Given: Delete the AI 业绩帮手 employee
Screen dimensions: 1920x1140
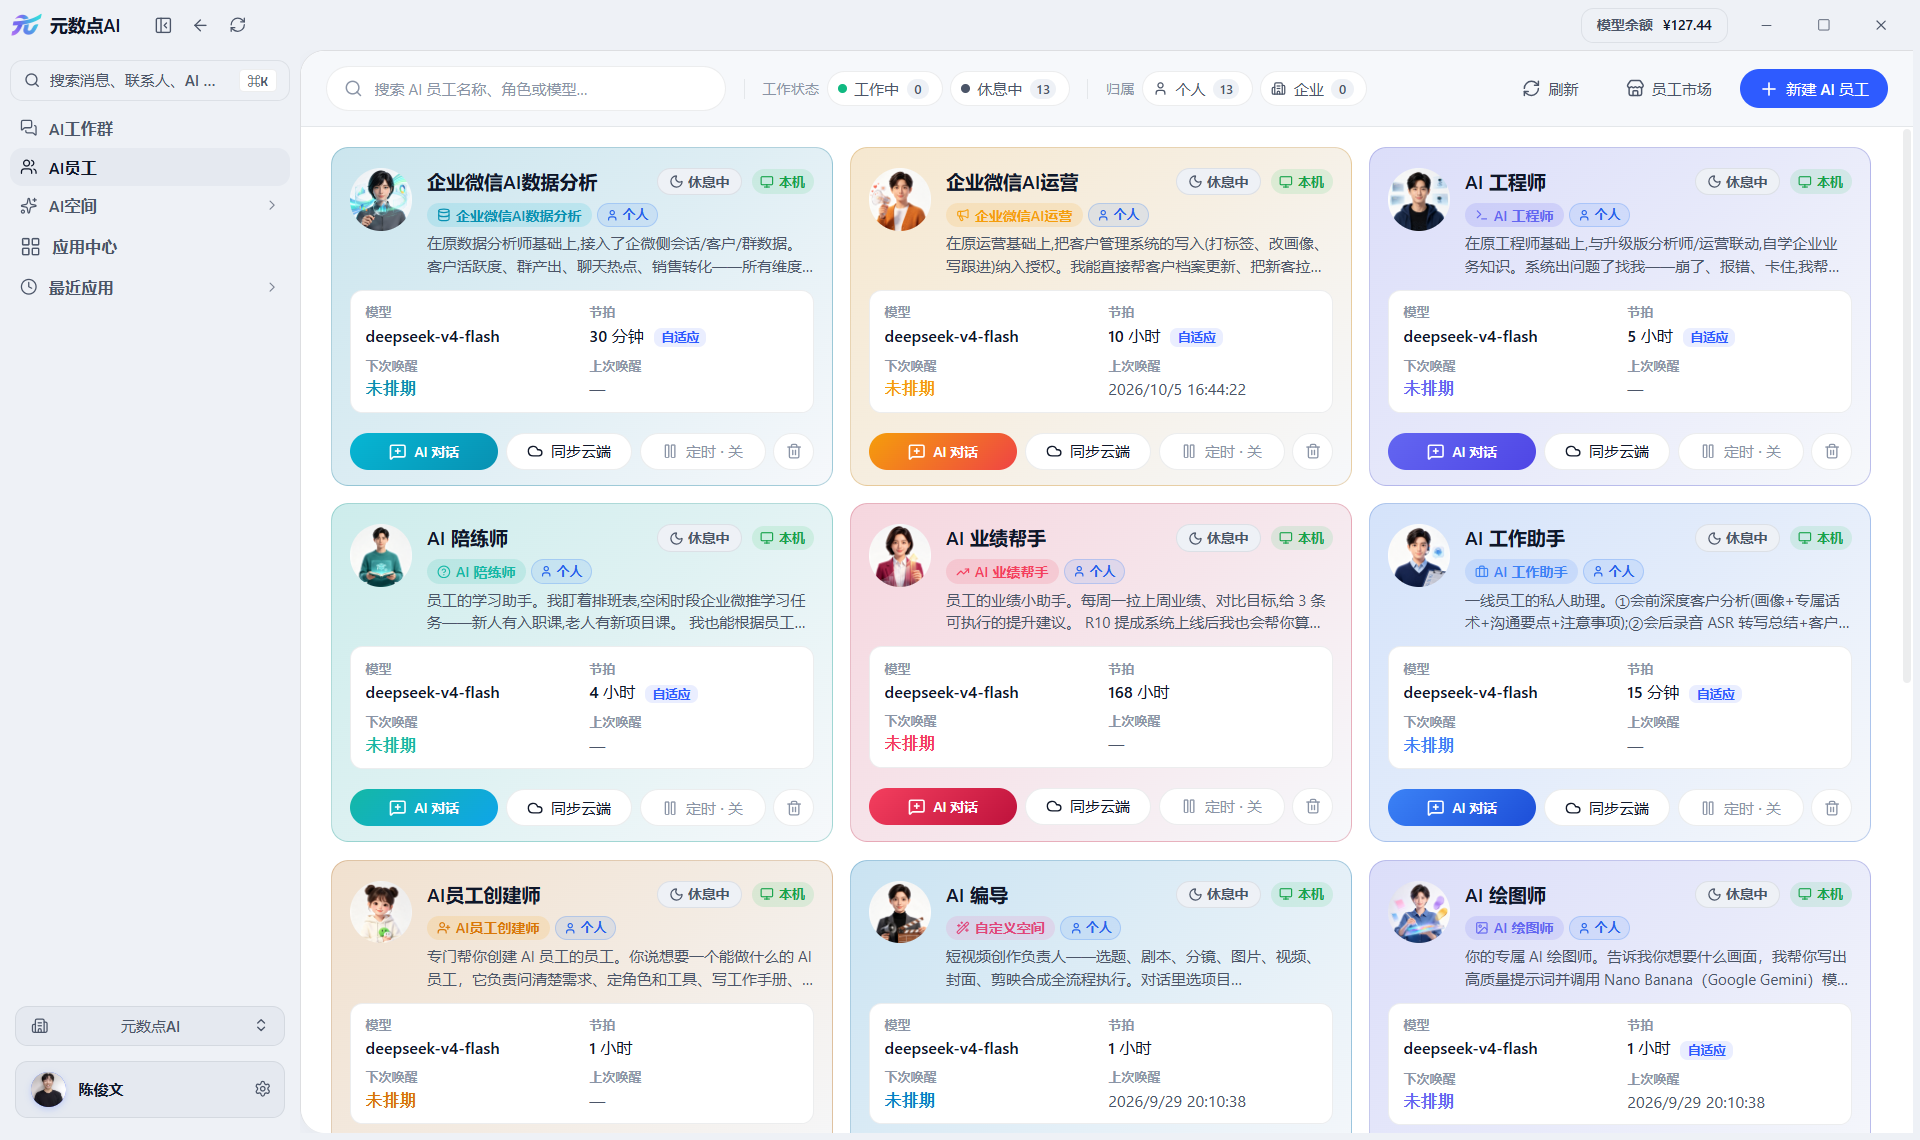Looking at the screenshot, I should [x=1313, y=807].
